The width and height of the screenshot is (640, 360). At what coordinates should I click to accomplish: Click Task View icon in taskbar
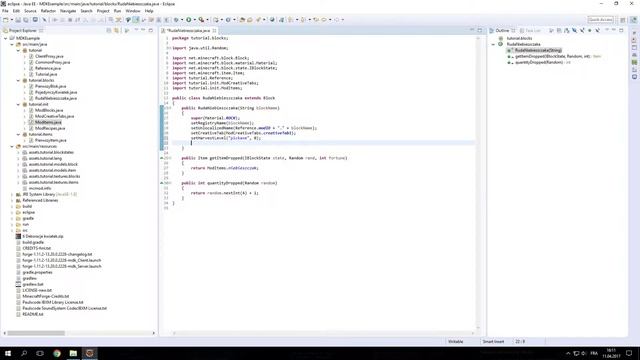click(40, 353)
